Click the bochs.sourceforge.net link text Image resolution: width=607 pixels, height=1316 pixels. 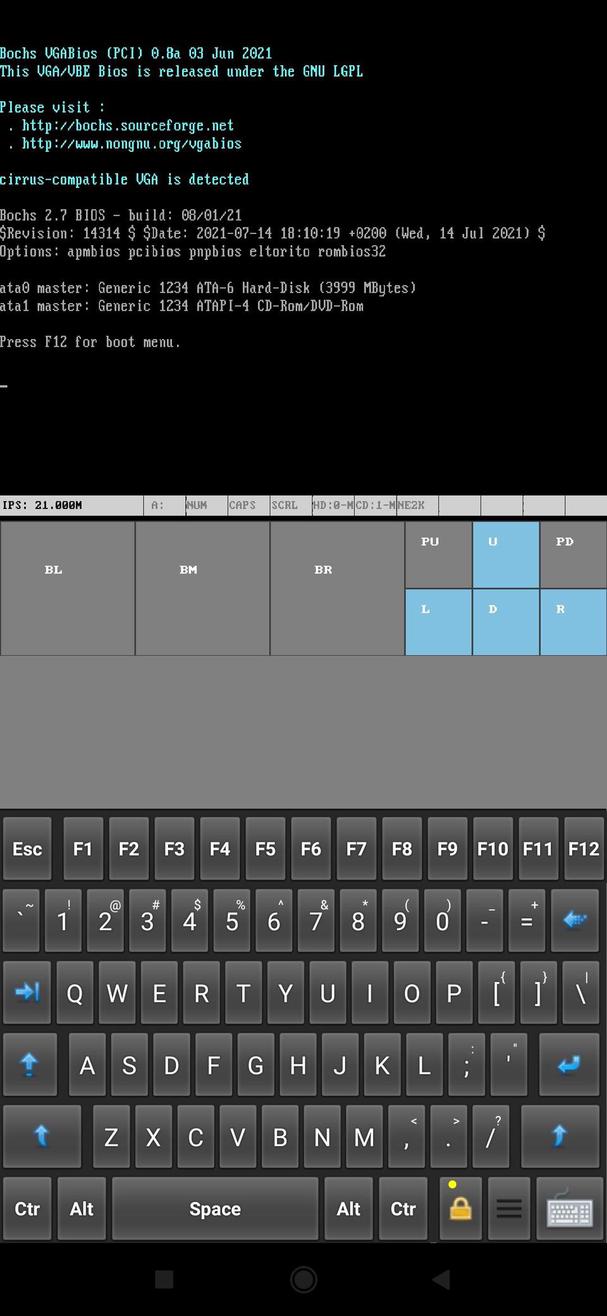[125, 126]
